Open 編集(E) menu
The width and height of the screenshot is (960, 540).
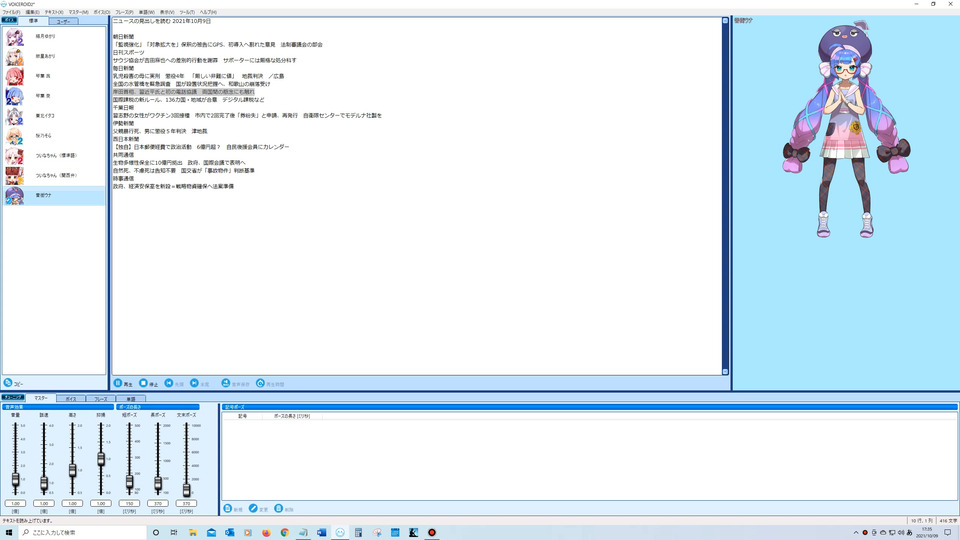point(32,12)
